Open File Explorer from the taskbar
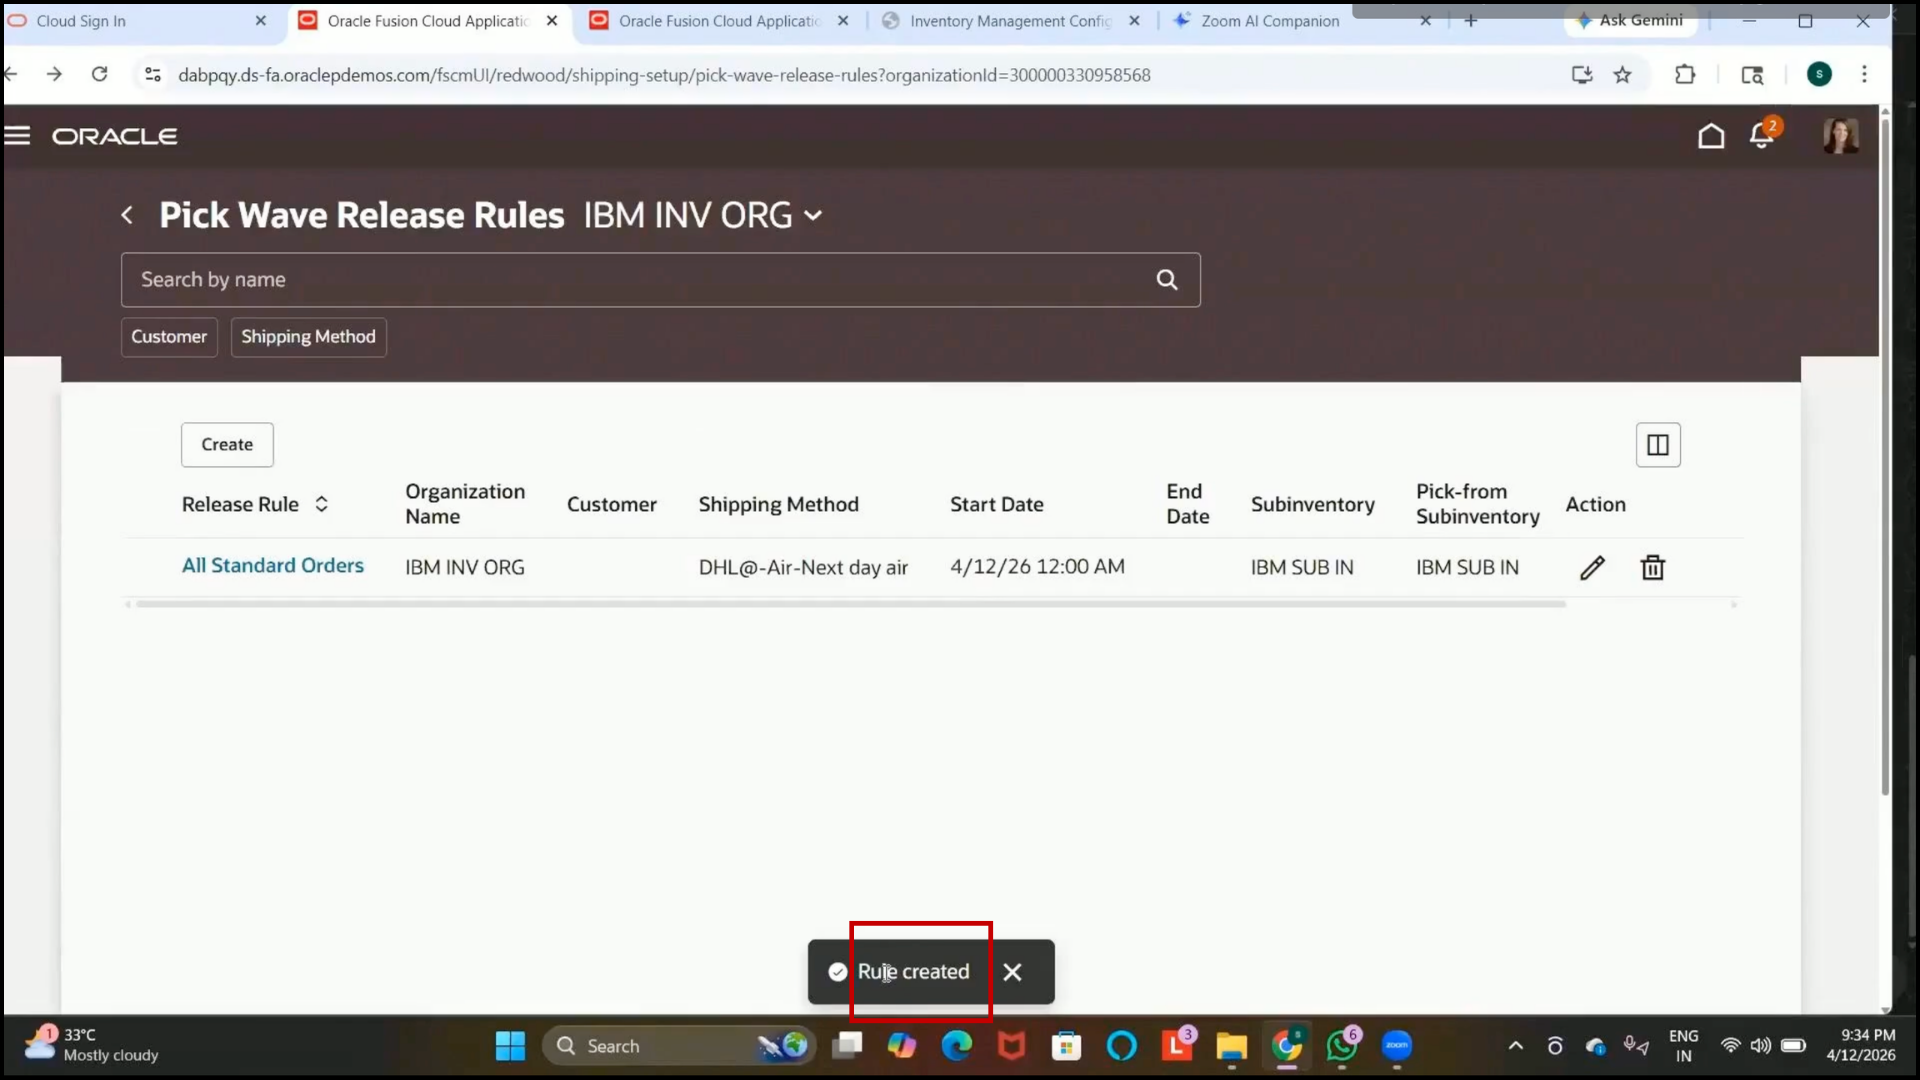The image size is (1920, 1080). tap(1231, 1046)
